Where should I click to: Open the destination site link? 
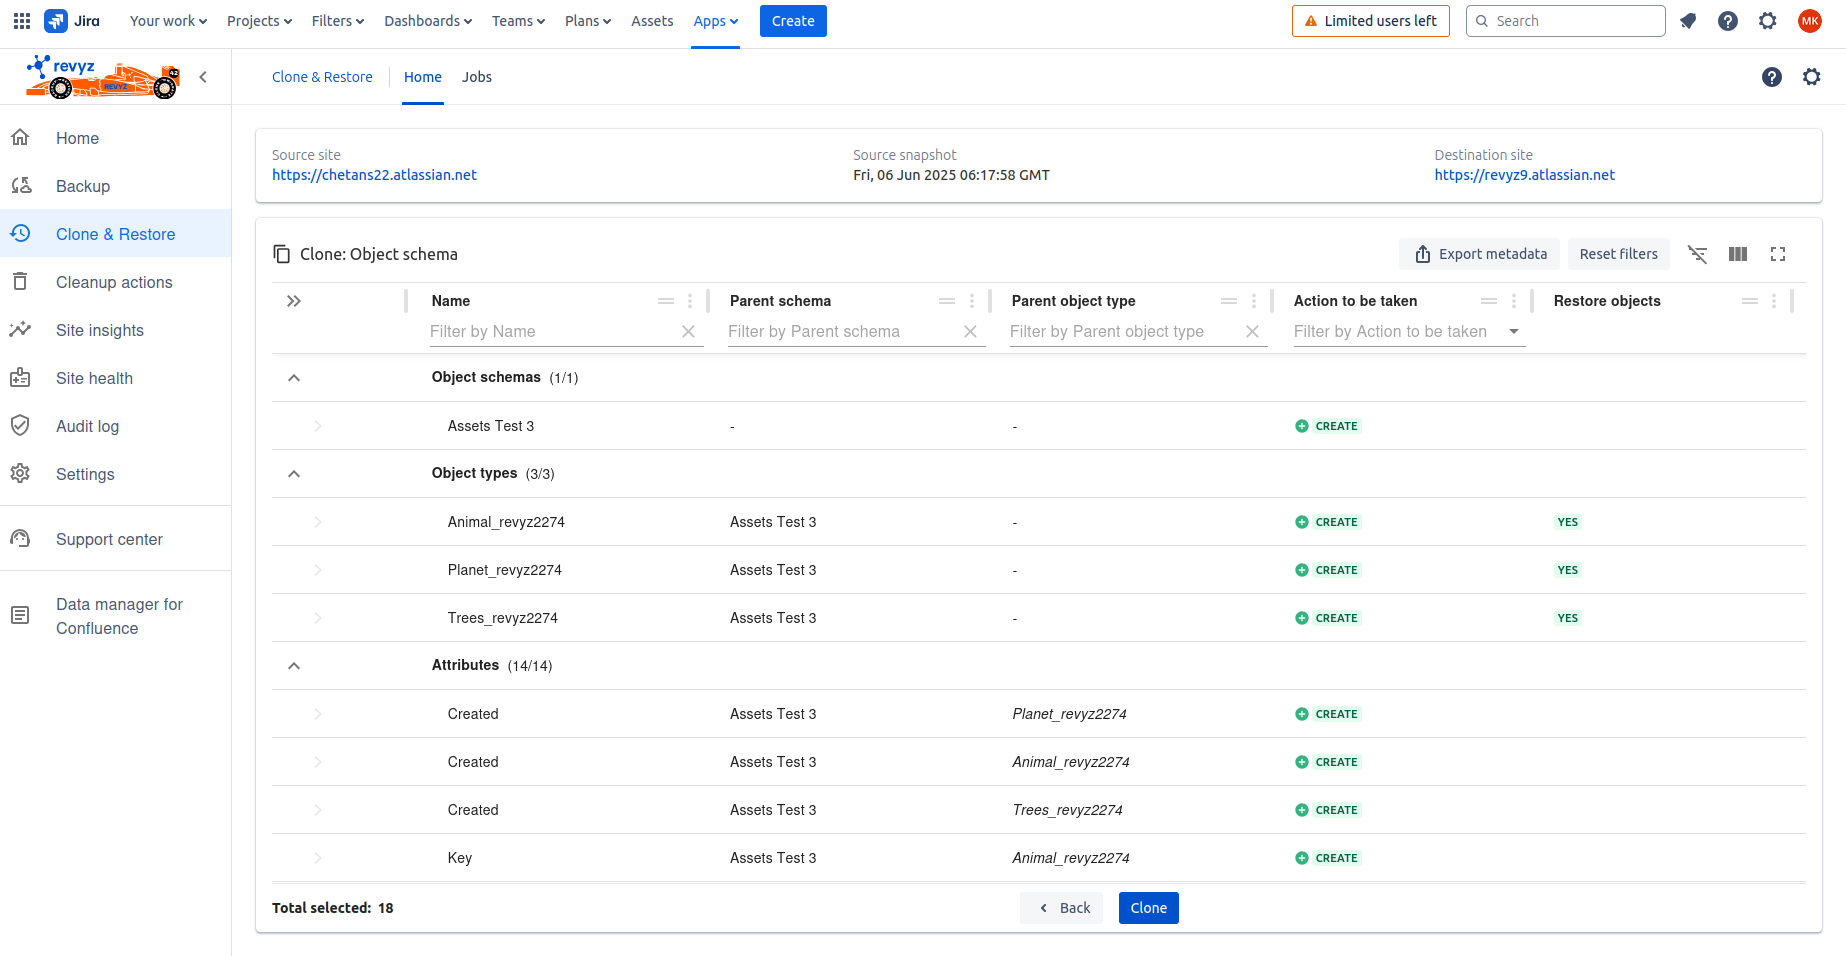pos(1524,175)
